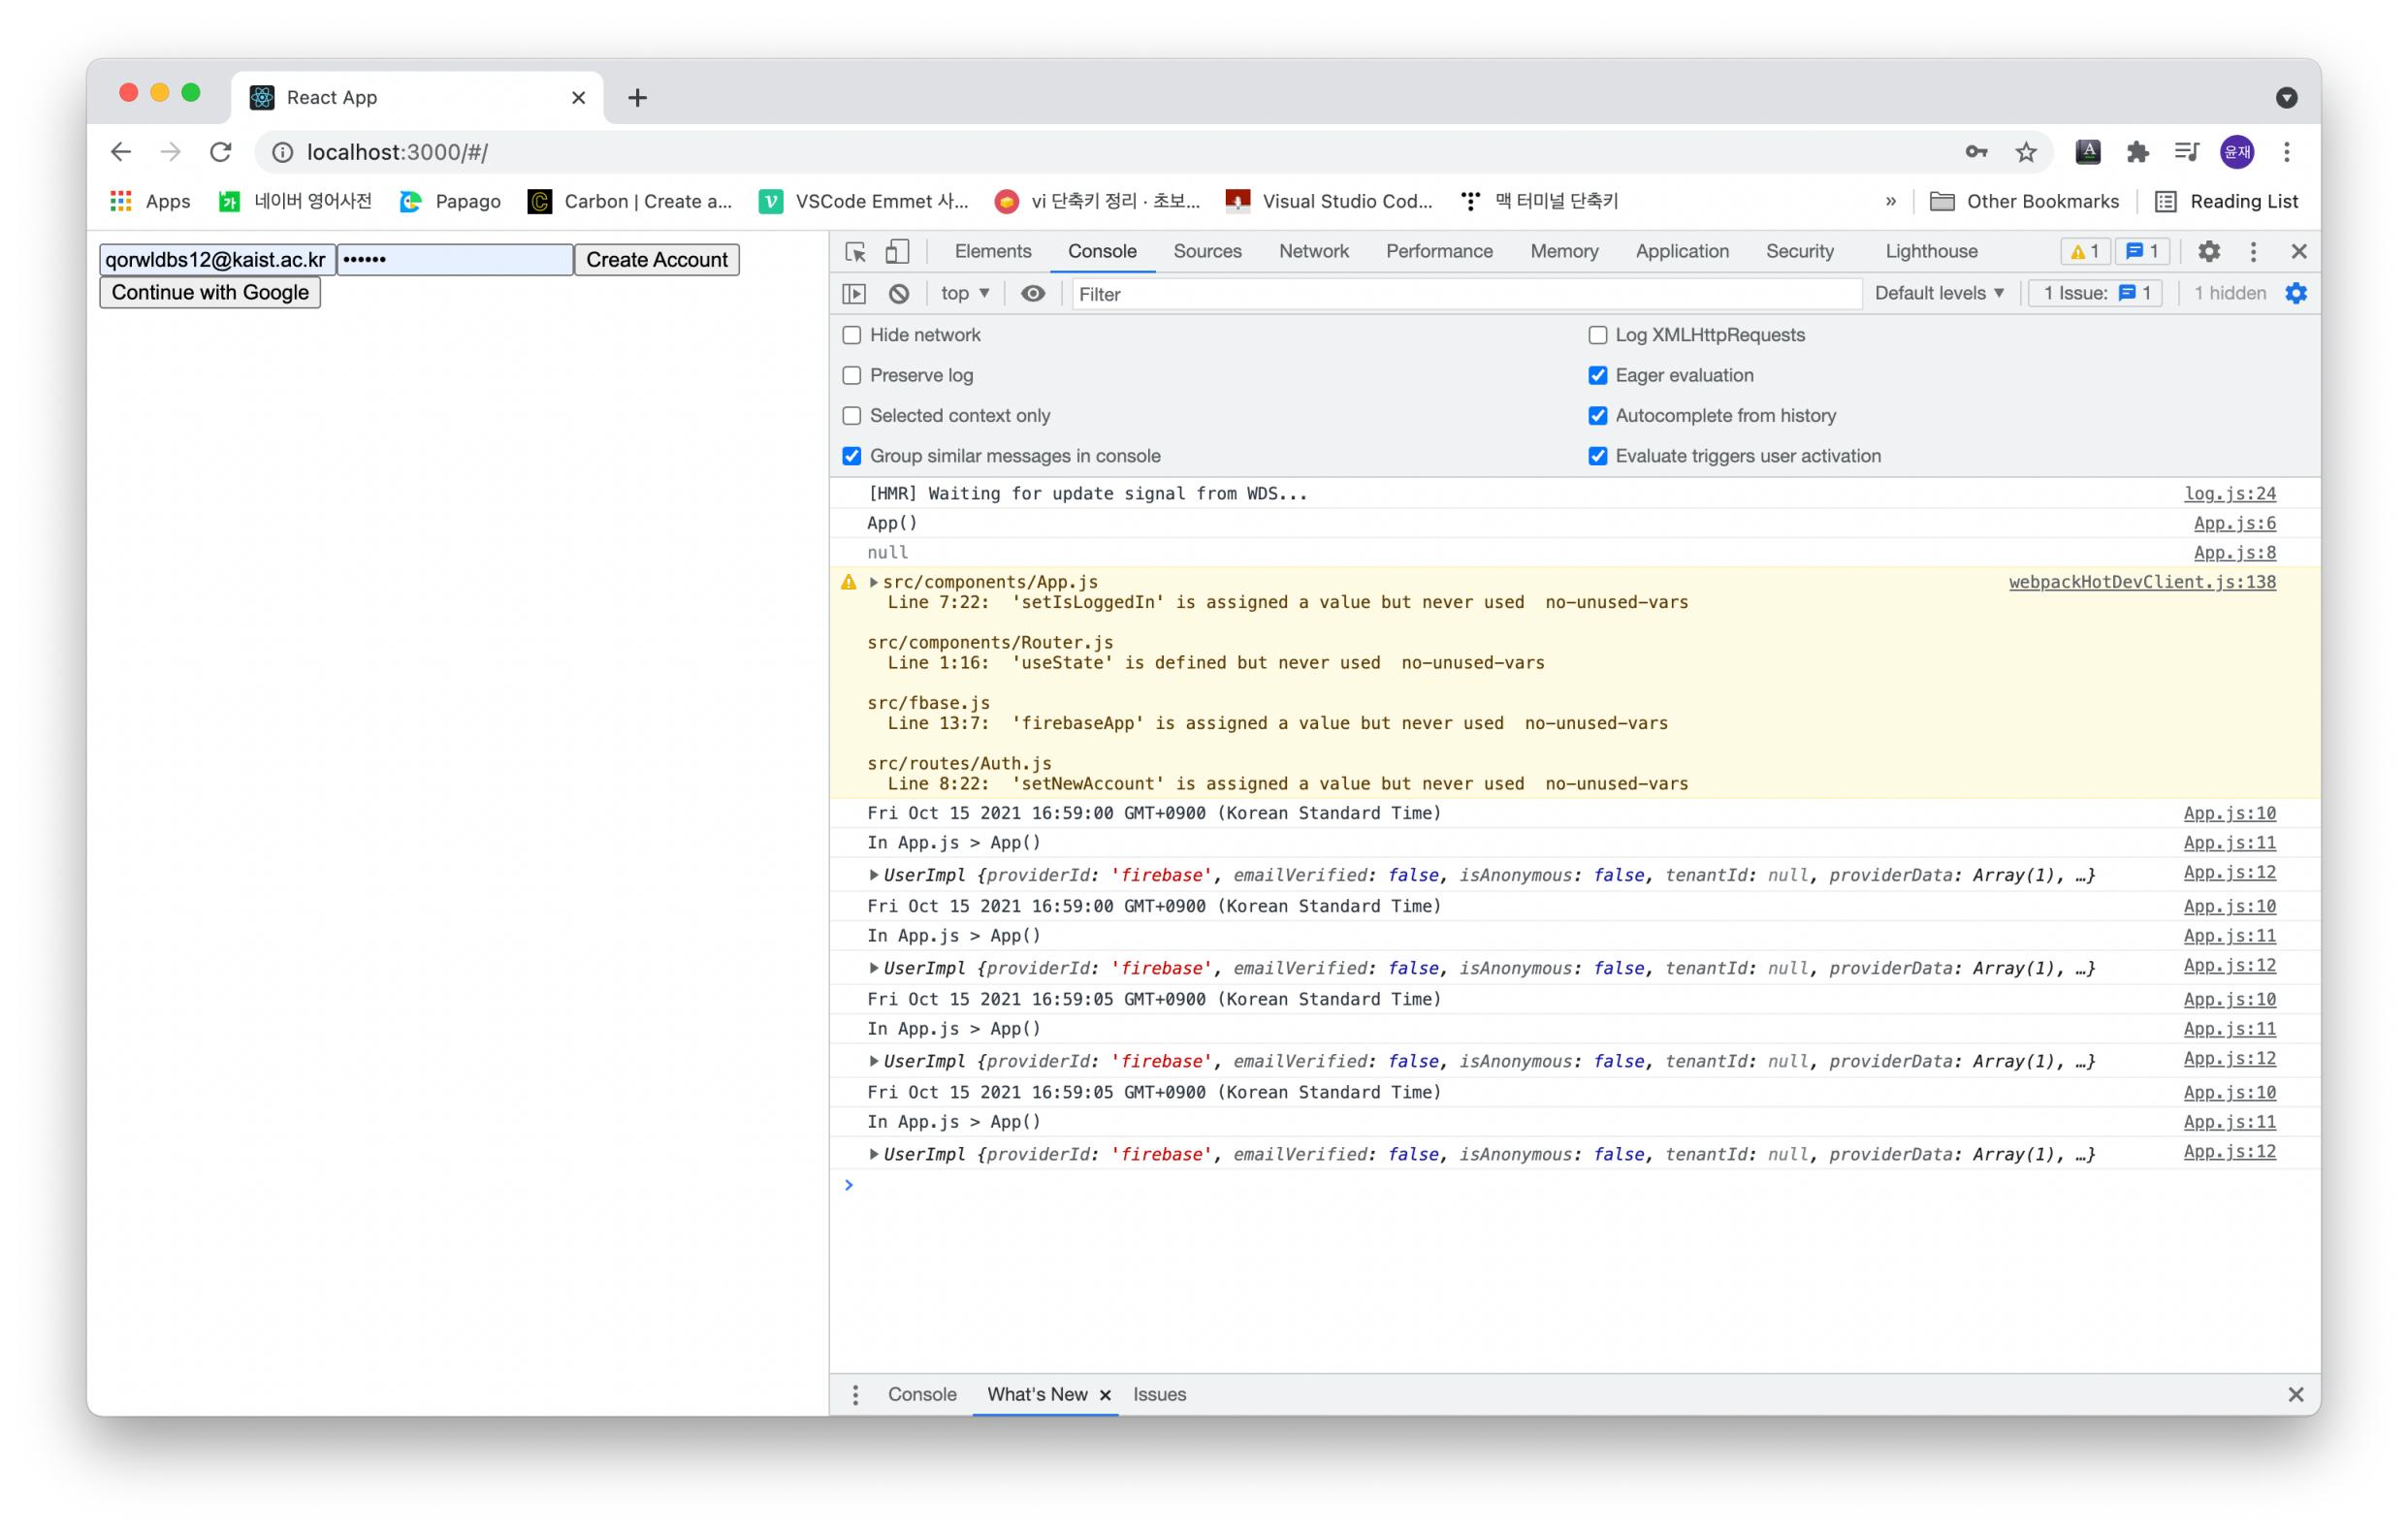Check the Hide network option

tap(852, 336)
